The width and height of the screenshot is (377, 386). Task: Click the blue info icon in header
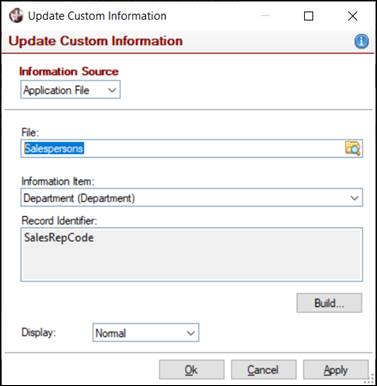coord(361,41)
